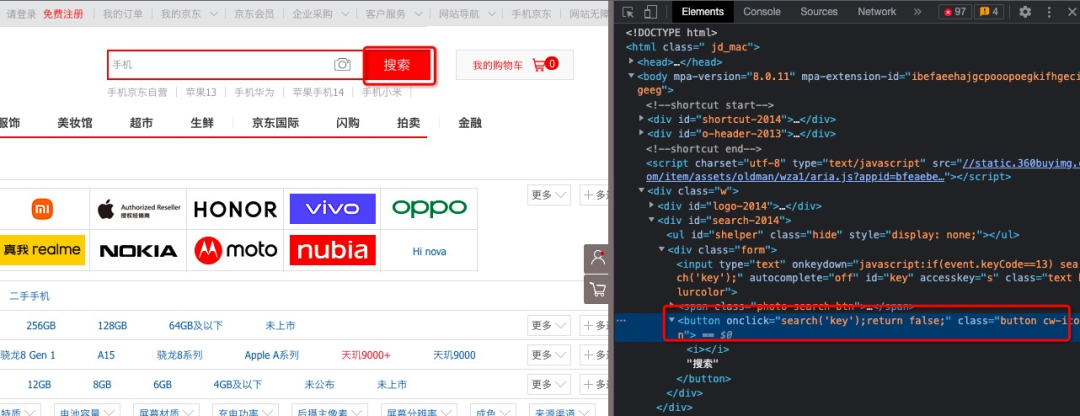The height and width of the screenshot is (416, 1080).
Task: Select the Apple Authorized Reseller brand logo
Action: pos(138,209)
